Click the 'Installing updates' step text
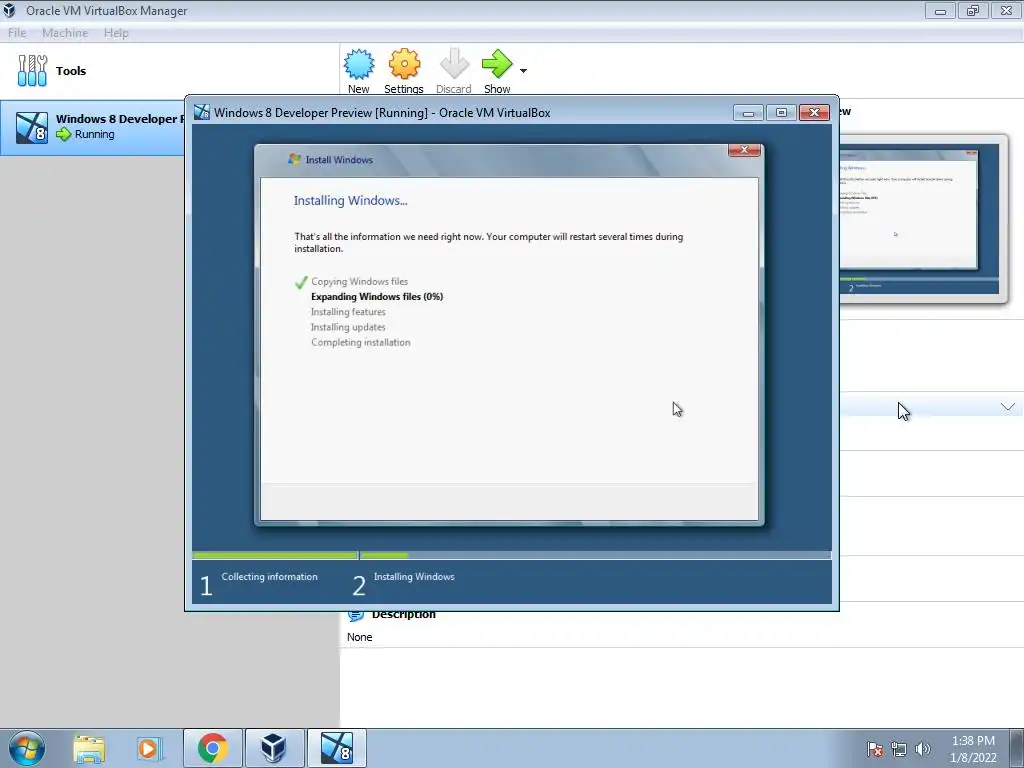 (348, 327)
